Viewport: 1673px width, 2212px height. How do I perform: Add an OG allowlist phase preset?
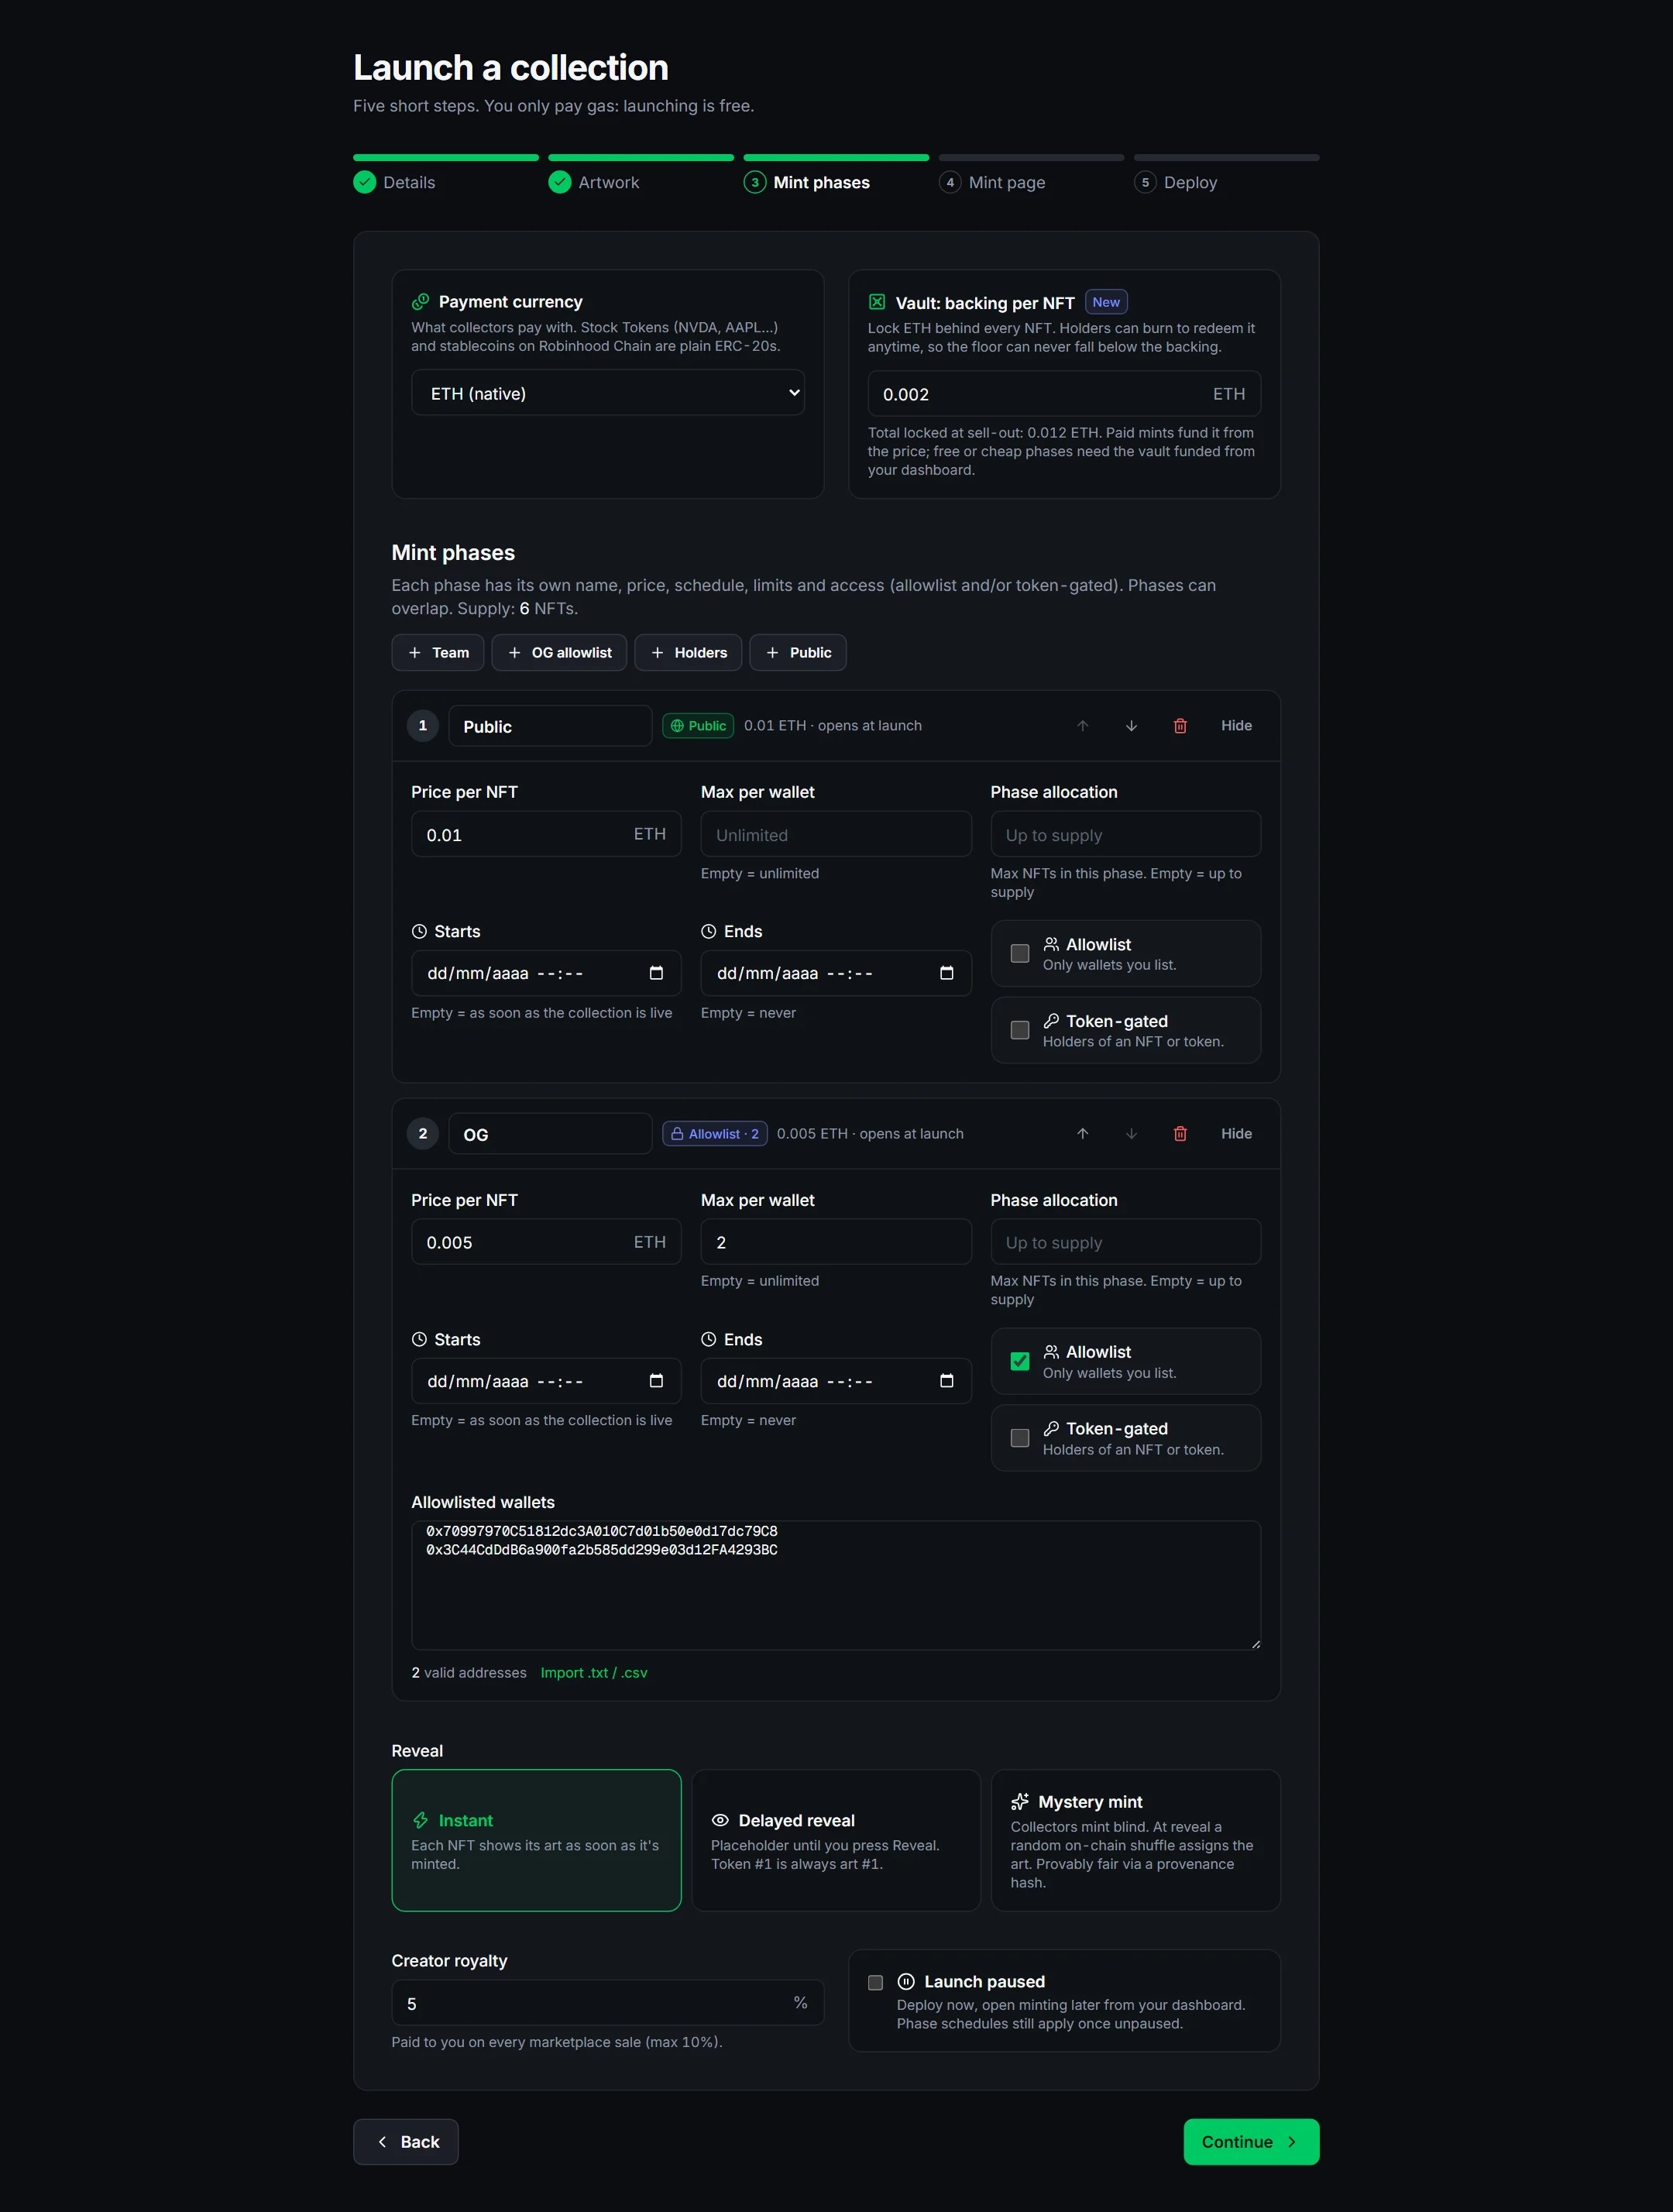[x=559, y=653]
